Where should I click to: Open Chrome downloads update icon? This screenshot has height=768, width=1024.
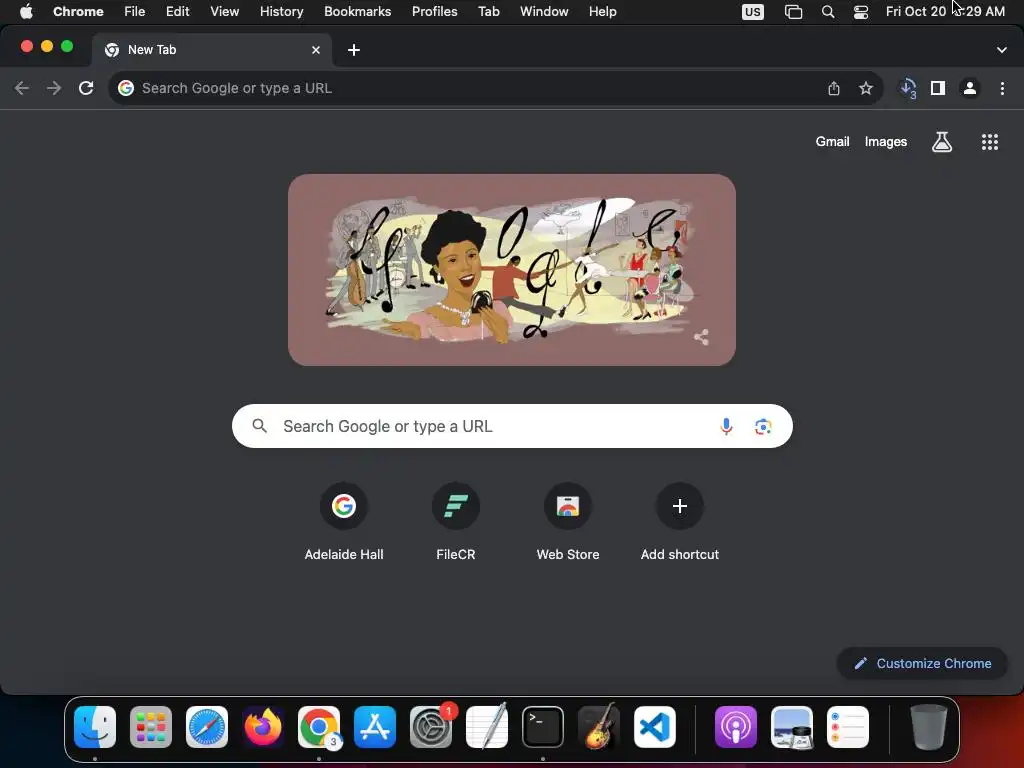(x=908, y=88)
